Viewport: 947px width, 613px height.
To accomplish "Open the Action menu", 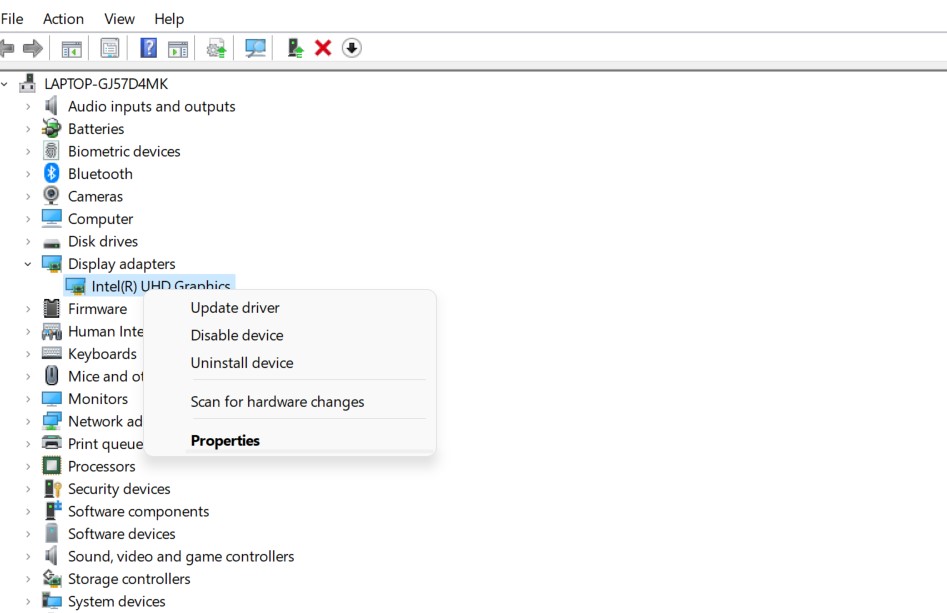I will pyautogui.click(x=63, y=19).
